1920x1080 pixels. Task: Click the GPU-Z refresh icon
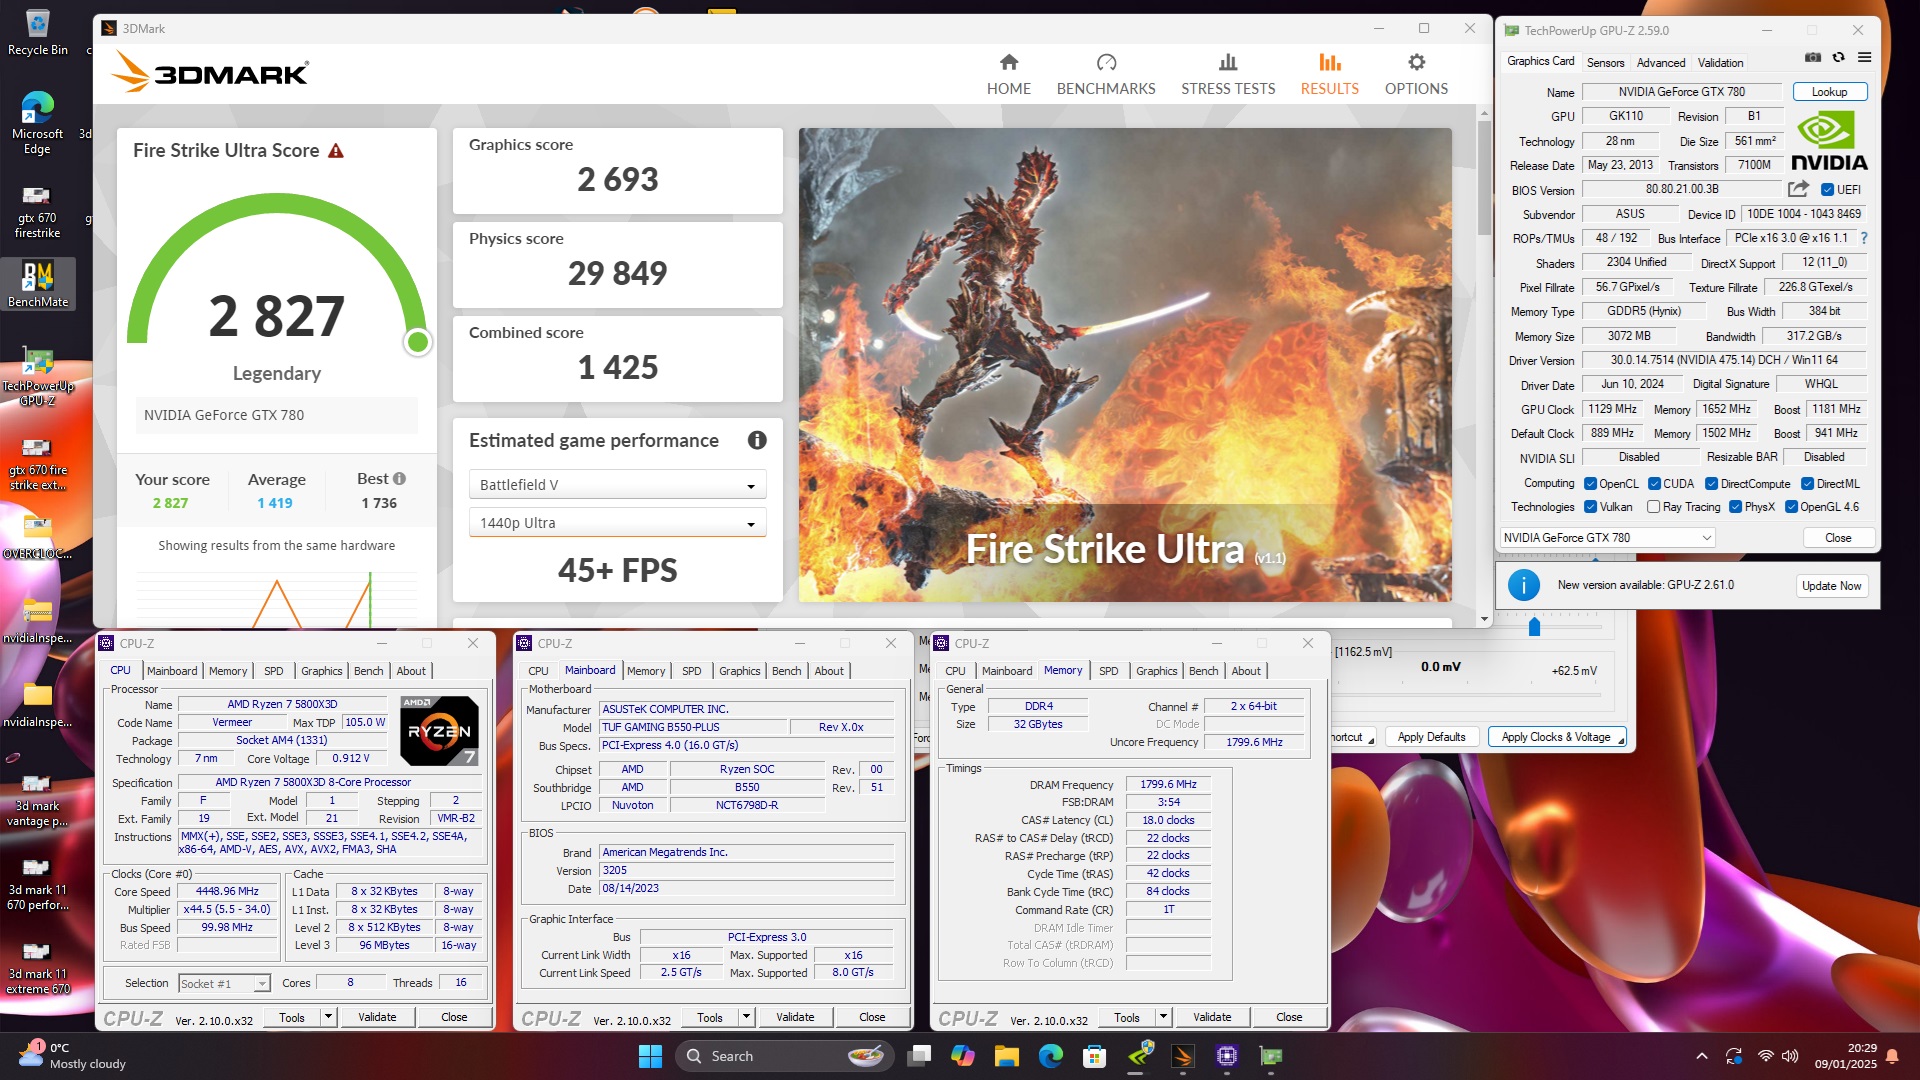[1838, 58]
